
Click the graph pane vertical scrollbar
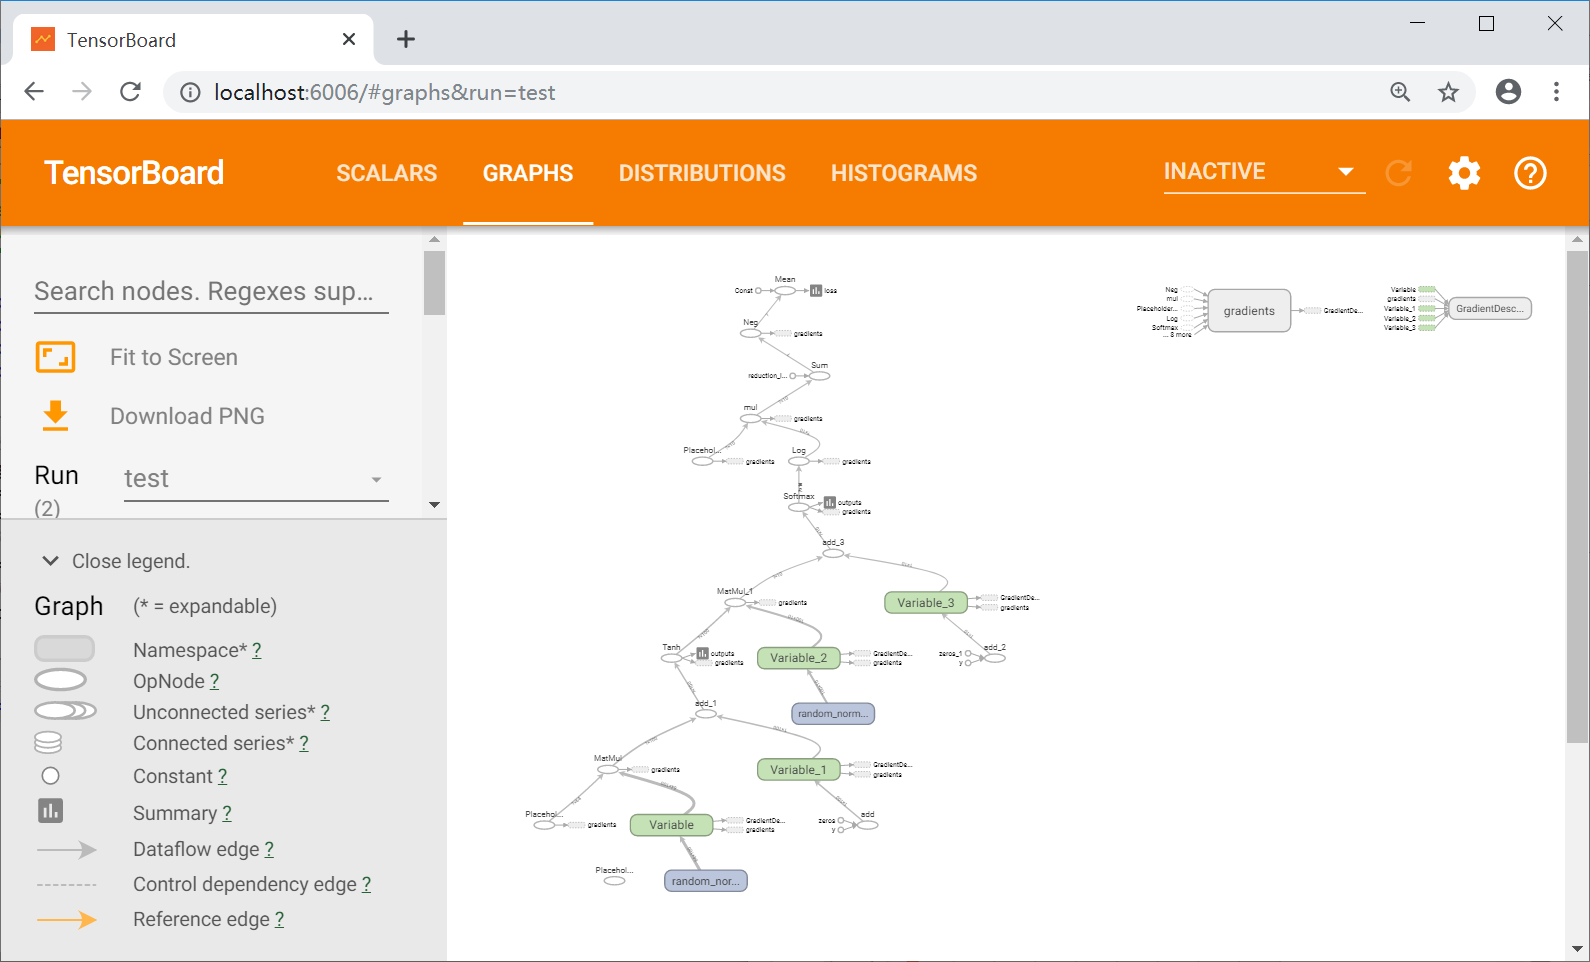coord(1577,496)
